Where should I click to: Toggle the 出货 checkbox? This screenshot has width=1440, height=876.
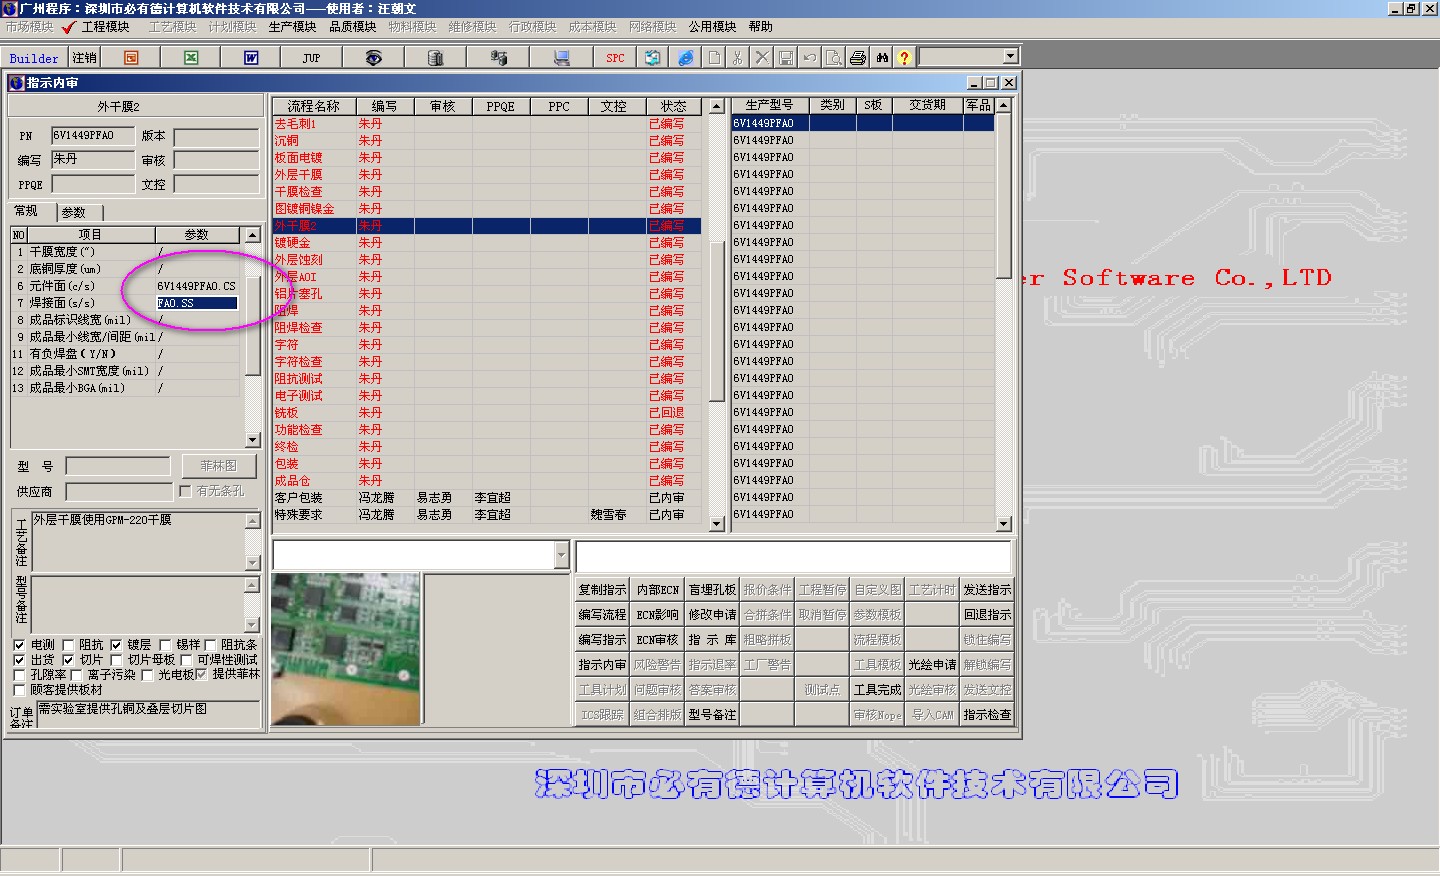click(19, 660)
